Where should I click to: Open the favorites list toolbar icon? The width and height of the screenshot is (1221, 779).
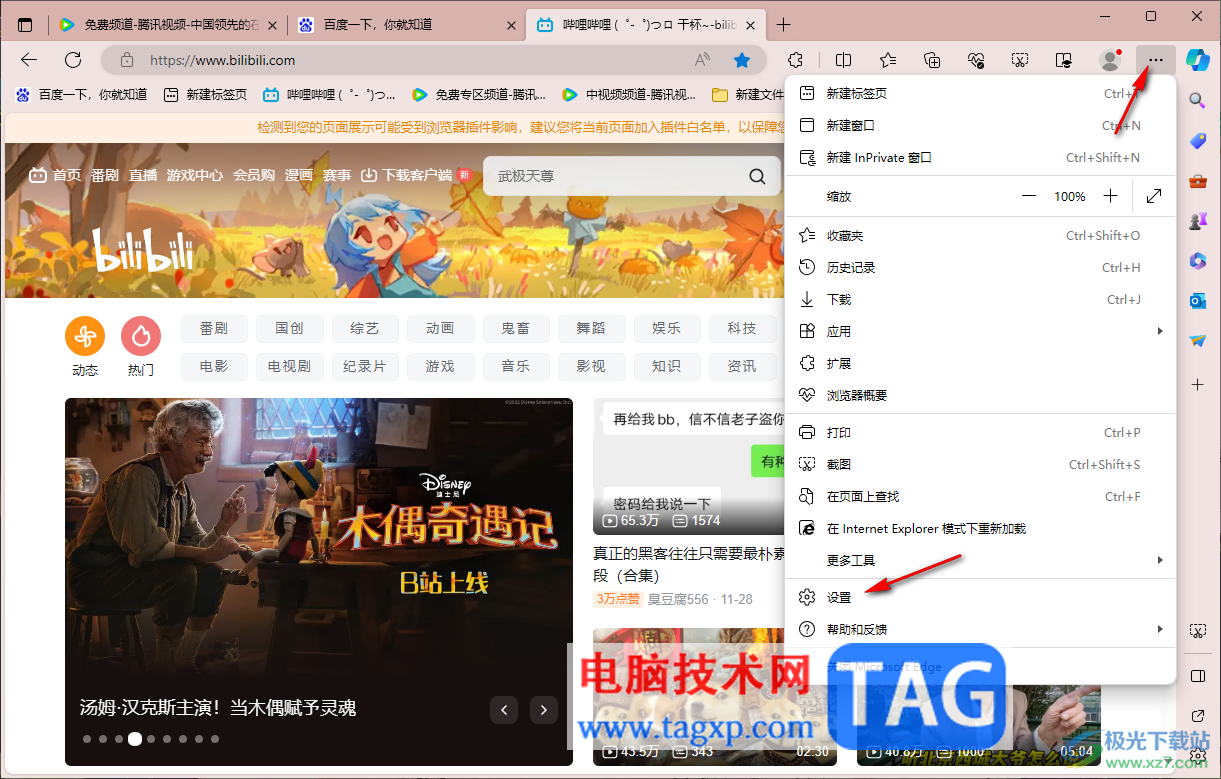click(x=888, y=60)
